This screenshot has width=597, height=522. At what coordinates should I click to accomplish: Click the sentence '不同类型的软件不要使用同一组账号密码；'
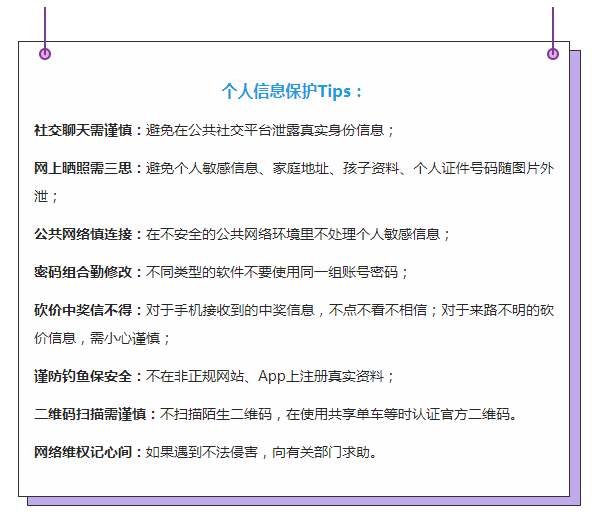tap(278, 272)
